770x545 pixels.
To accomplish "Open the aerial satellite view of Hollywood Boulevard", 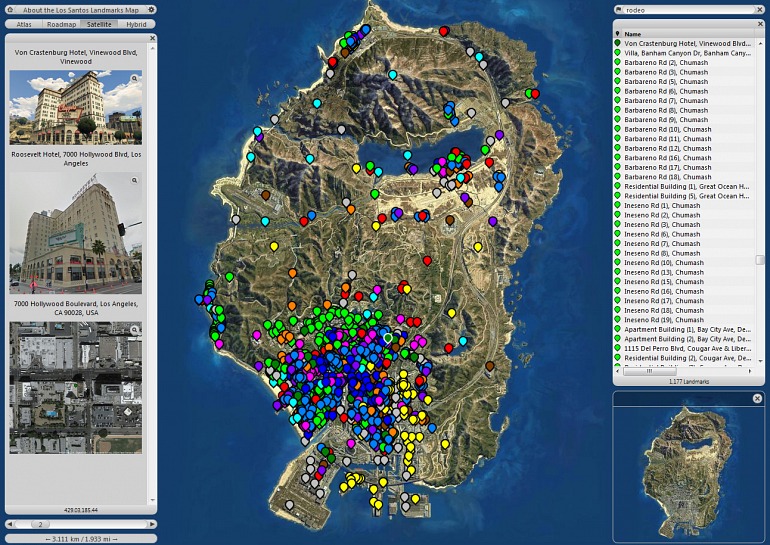I will [x=76, y=387].
